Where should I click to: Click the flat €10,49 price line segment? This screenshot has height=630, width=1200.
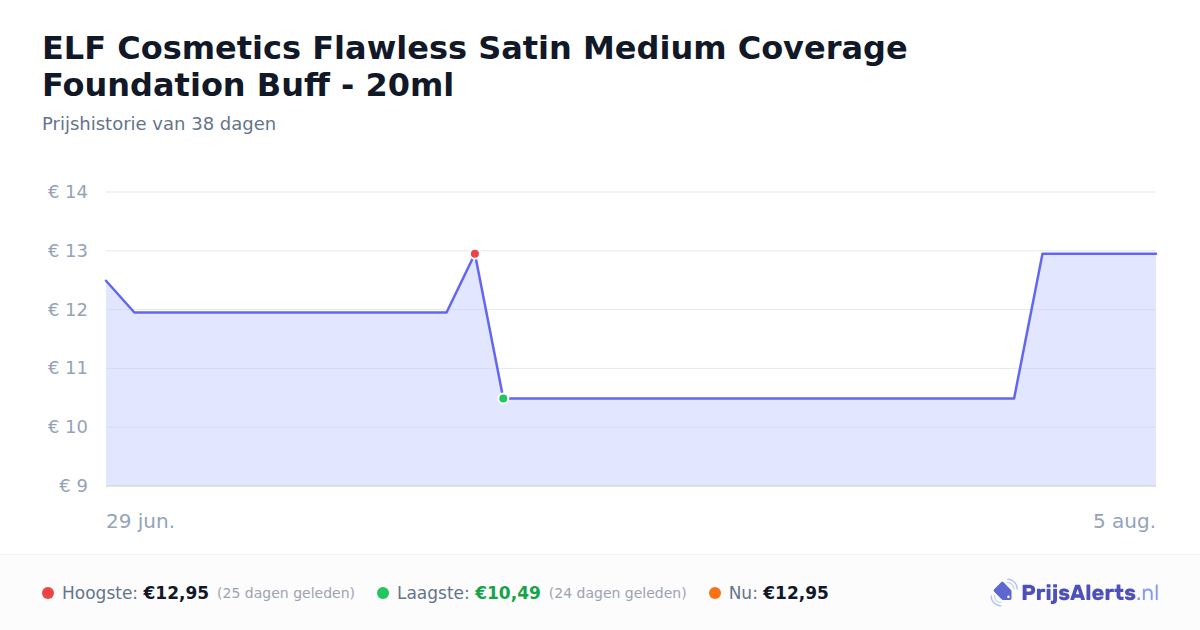click(x=758, y=398)
